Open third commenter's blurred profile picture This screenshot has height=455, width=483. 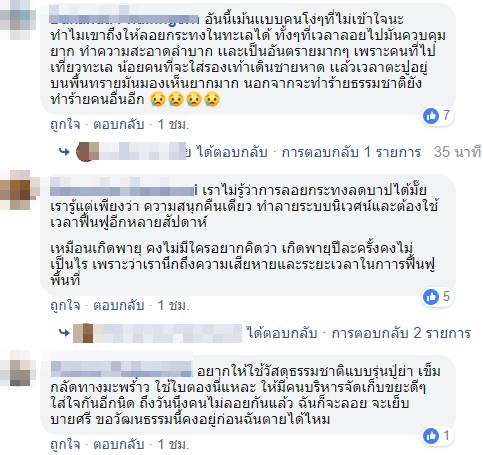point(20,368)
